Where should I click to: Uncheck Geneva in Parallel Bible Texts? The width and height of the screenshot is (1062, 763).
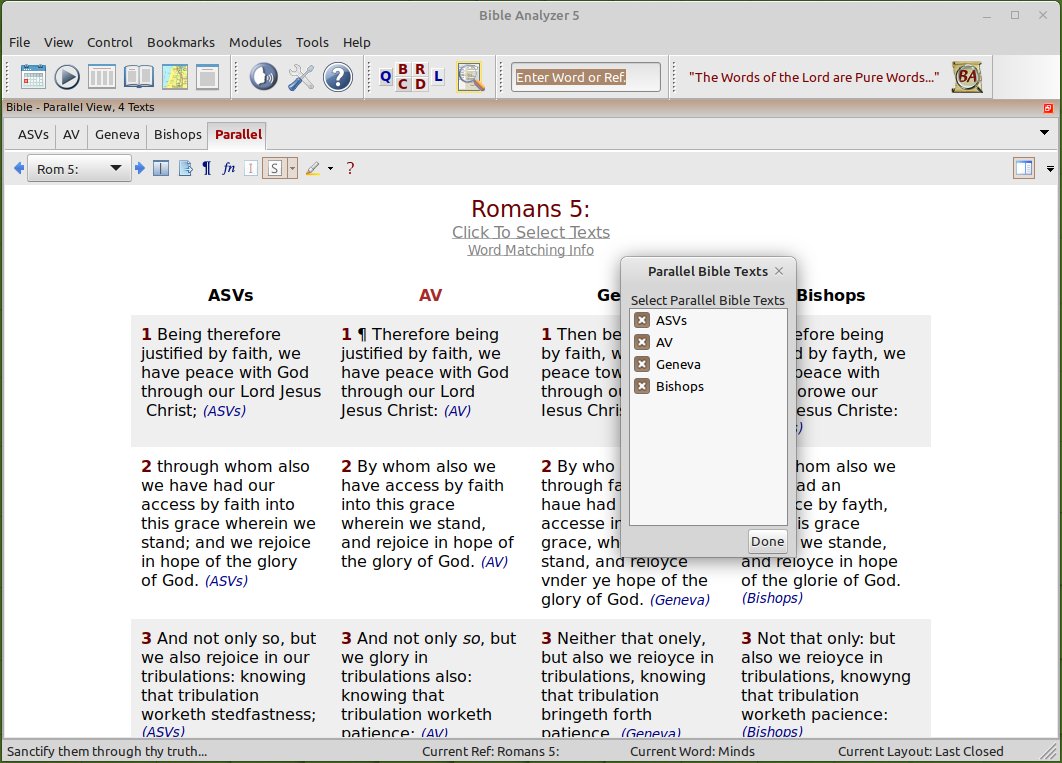pyautogui.click(x=642, y=364)
